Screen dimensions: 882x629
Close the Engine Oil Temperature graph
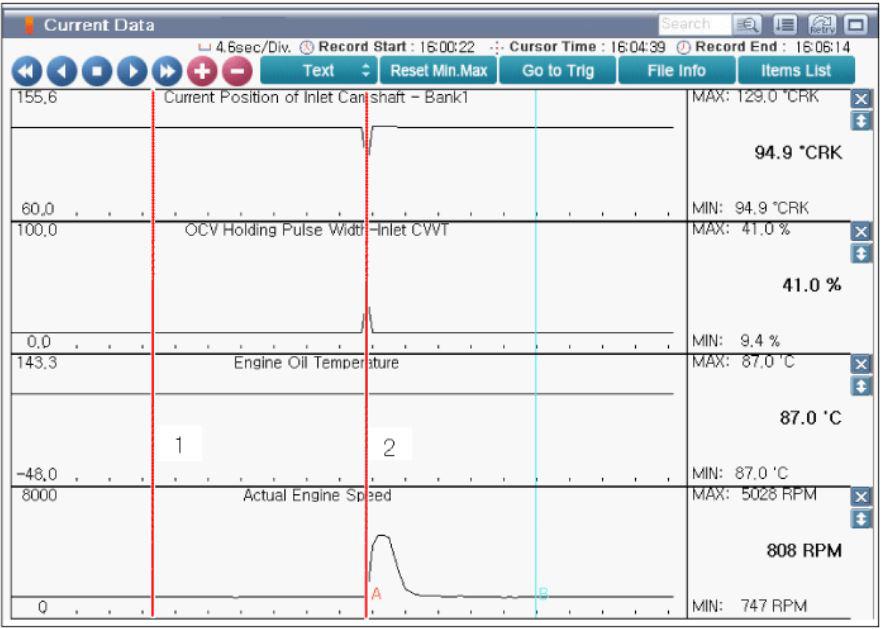click(857, 365)
